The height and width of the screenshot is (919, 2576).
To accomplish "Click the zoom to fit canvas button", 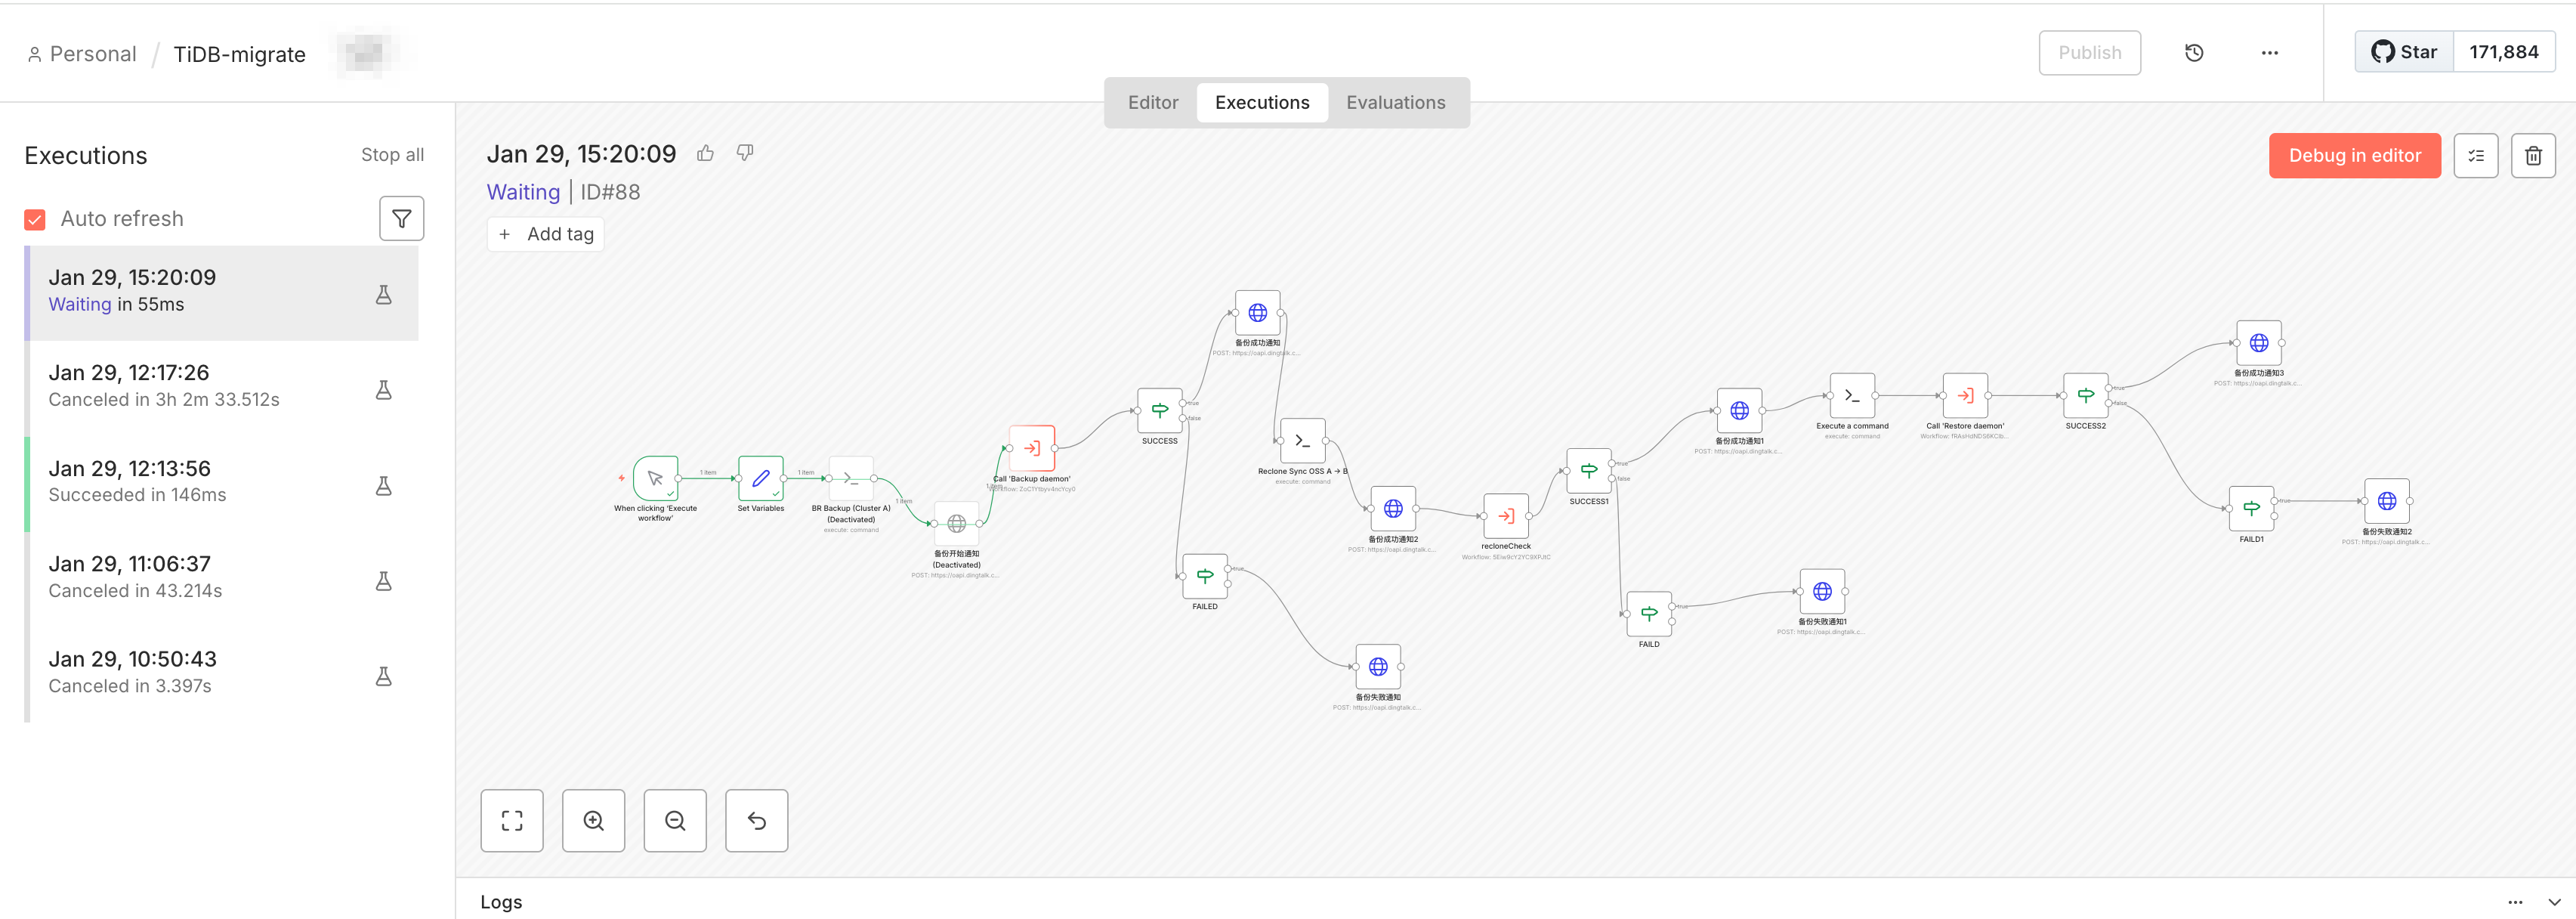I will 512,820.
